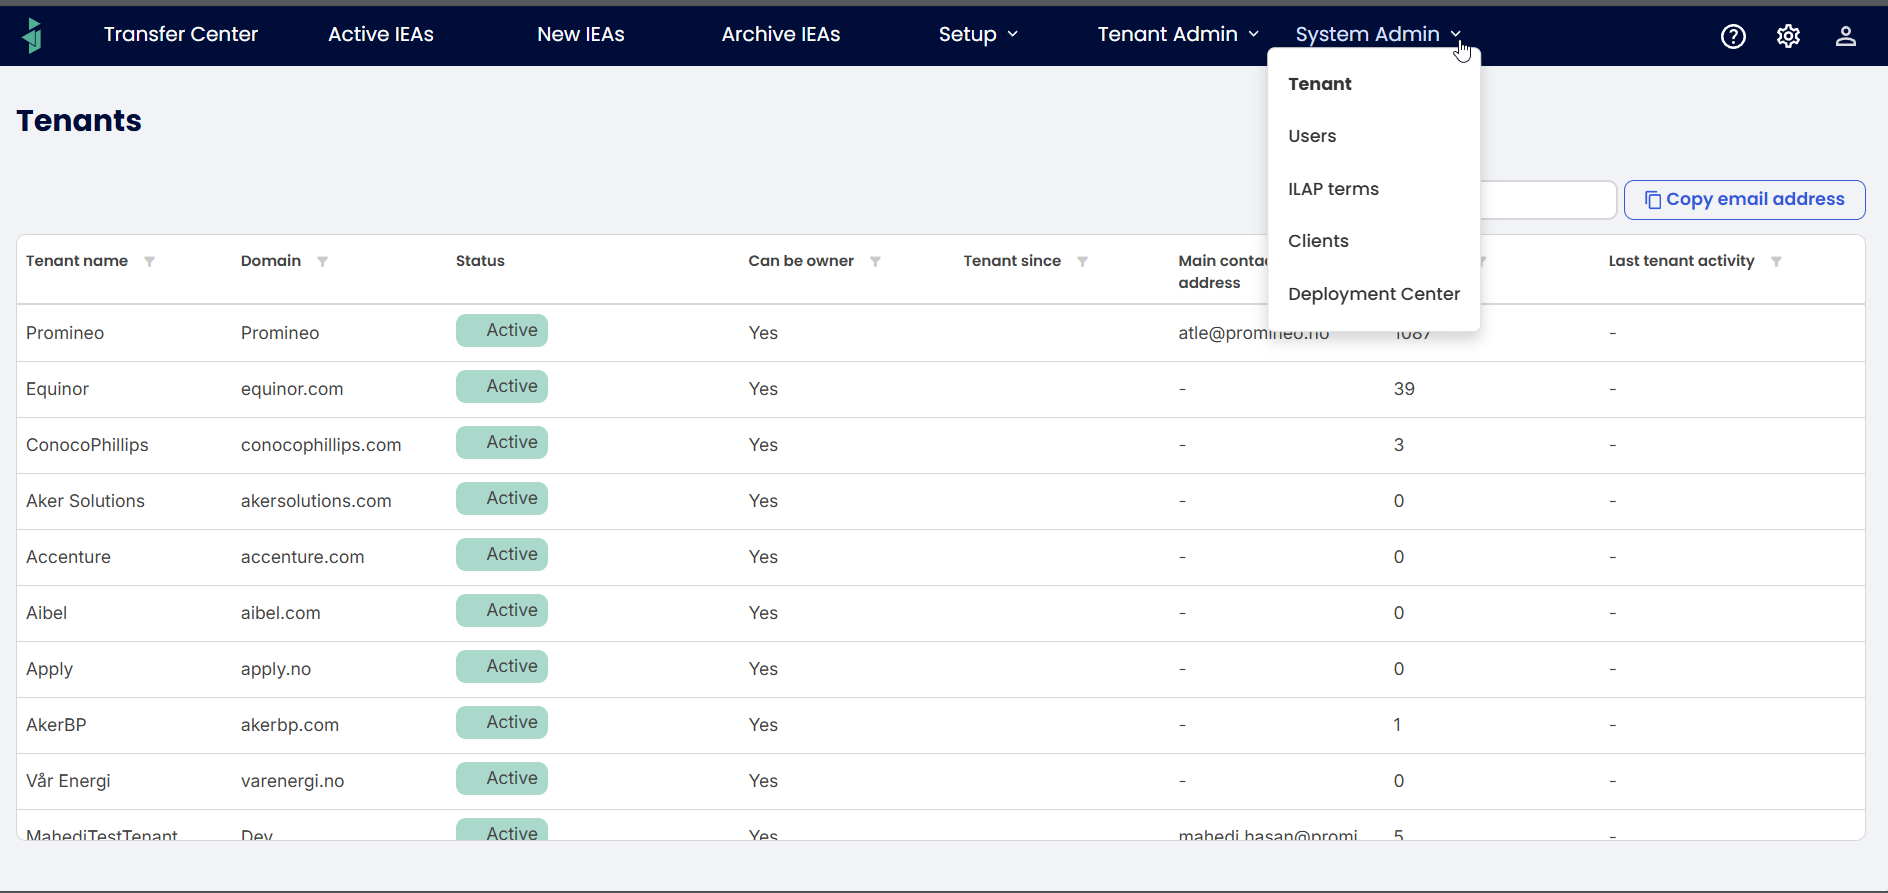Select the Vår Energi tenant row
The image size is (1888, 893).
(x=940, y=781)
